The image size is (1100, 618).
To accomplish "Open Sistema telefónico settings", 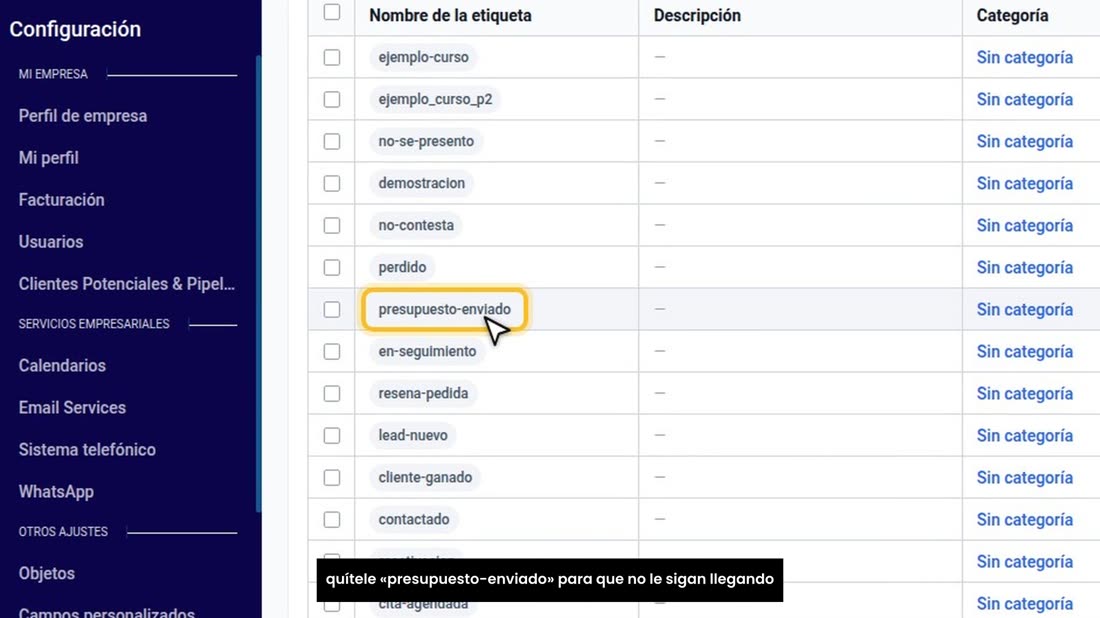I will click(x=87, y=450).
